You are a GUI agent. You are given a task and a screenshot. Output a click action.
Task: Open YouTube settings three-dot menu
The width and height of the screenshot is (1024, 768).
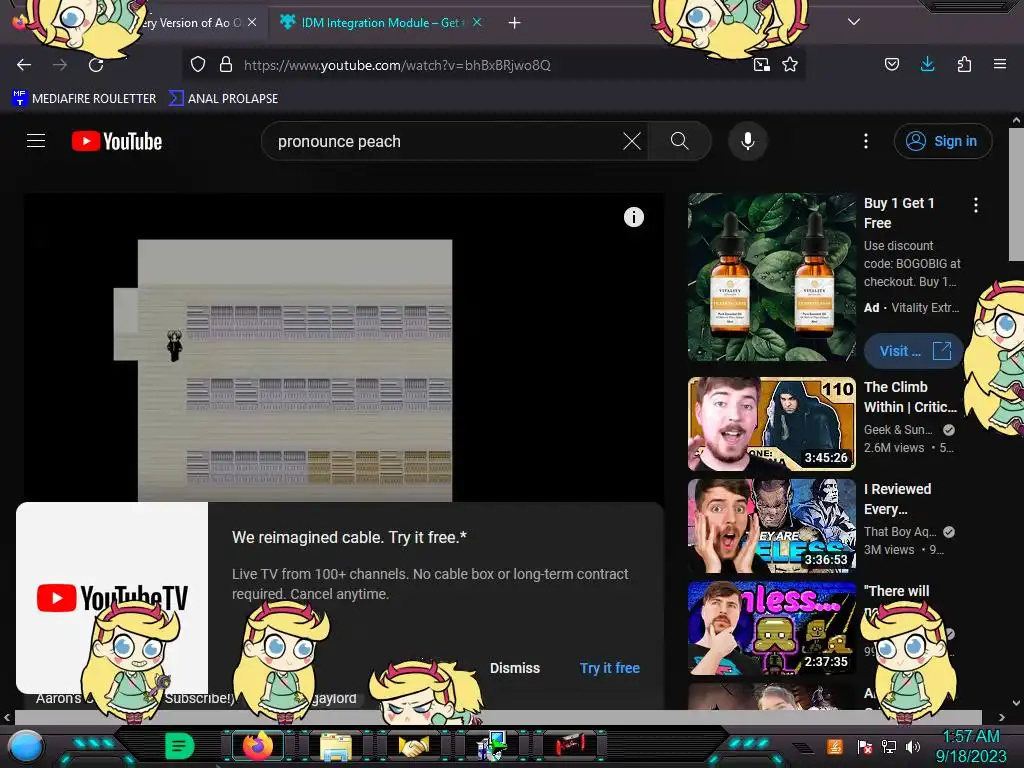coord(866,141)
